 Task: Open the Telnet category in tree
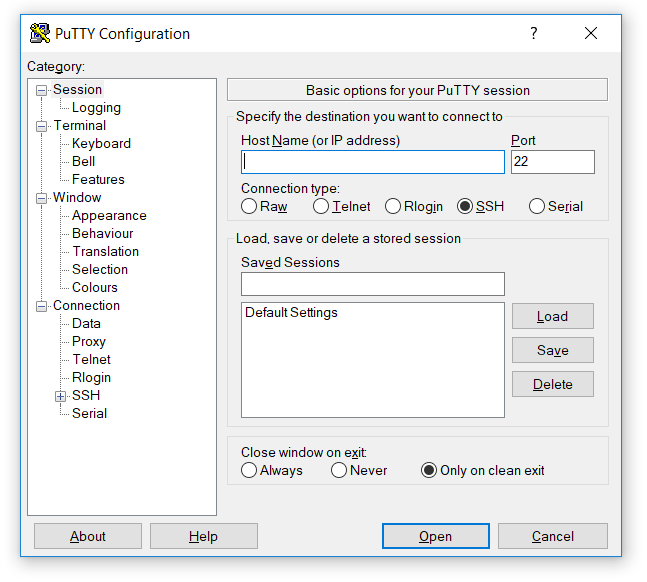[92, 360]
